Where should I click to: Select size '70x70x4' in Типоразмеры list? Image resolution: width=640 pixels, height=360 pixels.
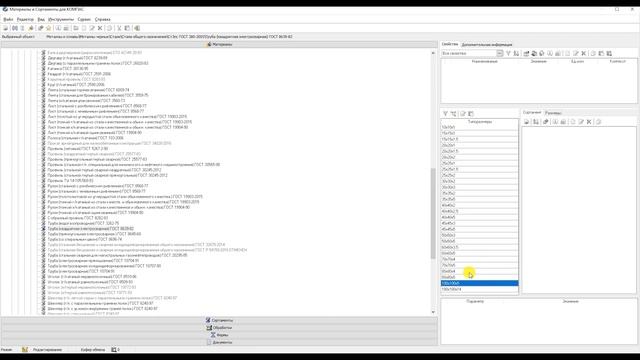pos(480,259)
